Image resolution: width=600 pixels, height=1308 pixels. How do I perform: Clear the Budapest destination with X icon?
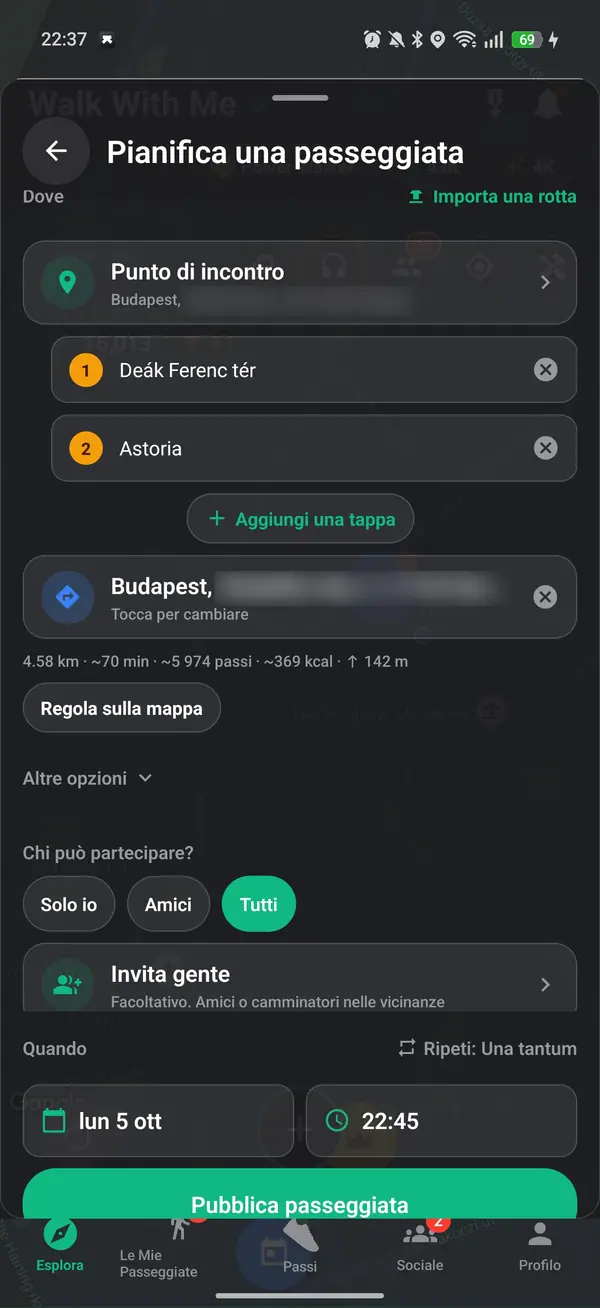coord(545,597)
